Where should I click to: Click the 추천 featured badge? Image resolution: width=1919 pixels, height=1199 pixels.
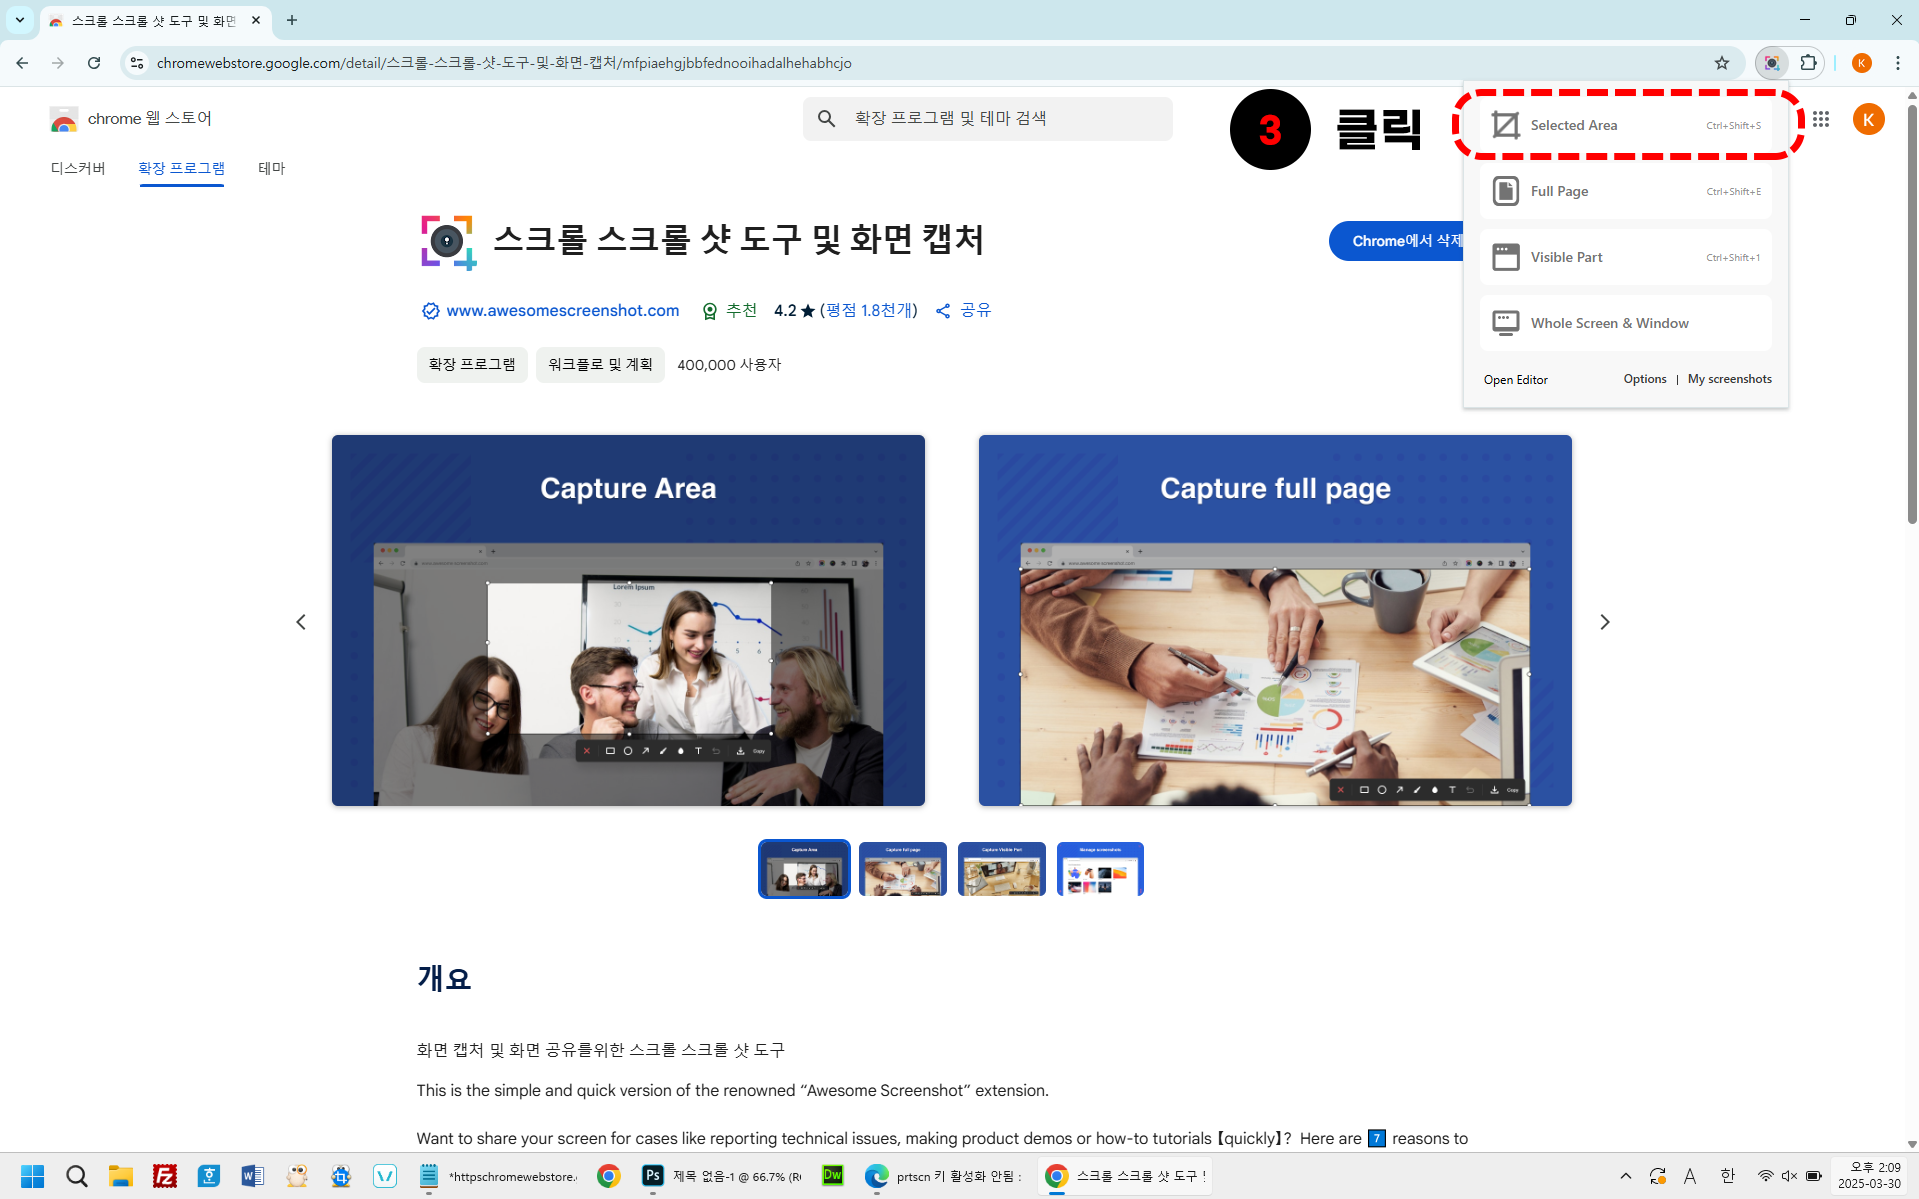coord(729,311)
